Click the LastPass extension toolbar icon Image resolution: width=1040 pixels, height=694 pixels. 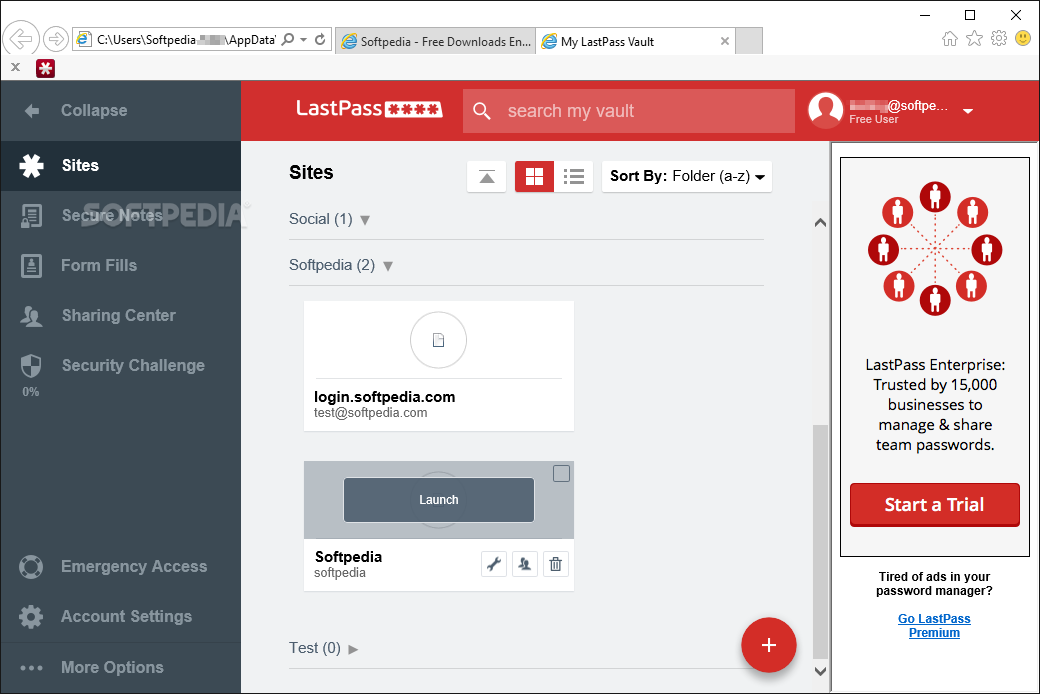click(x=45, y=68)
